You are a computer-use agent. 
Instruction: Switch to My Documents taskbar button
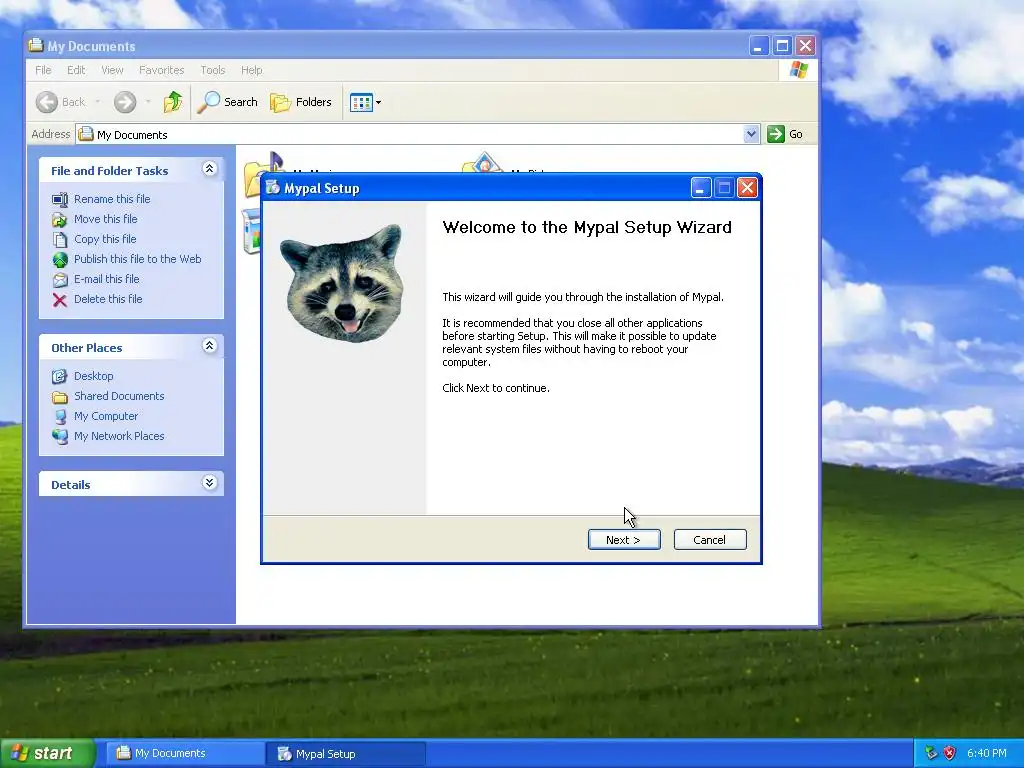(x=185, y=753)
